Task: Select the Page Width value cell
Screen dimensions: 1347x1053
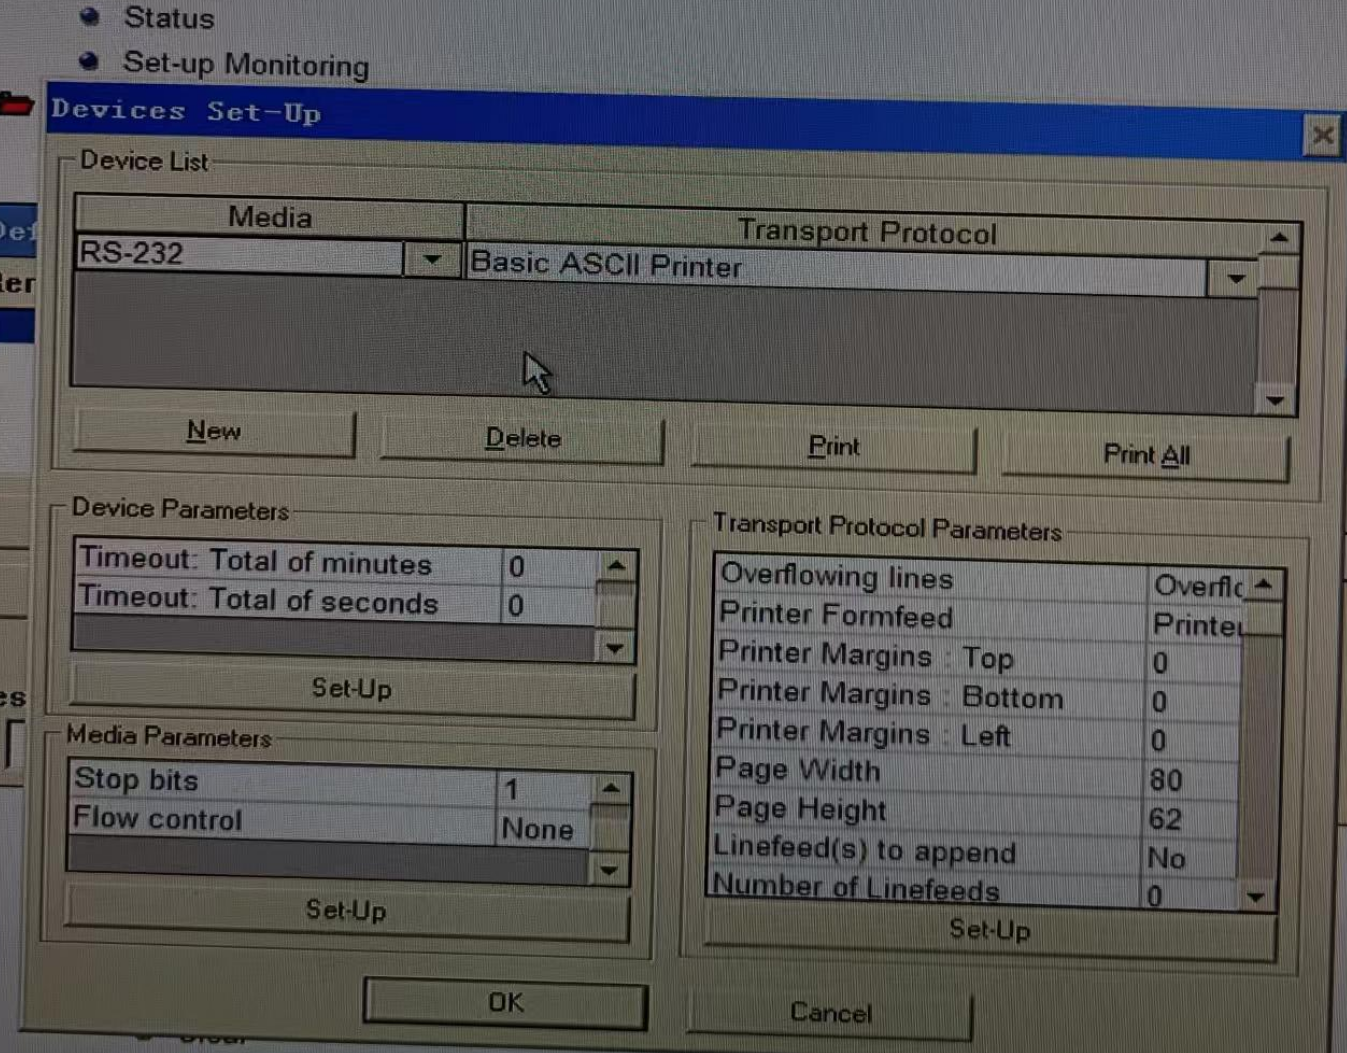Action: (x=1190, y=780)
